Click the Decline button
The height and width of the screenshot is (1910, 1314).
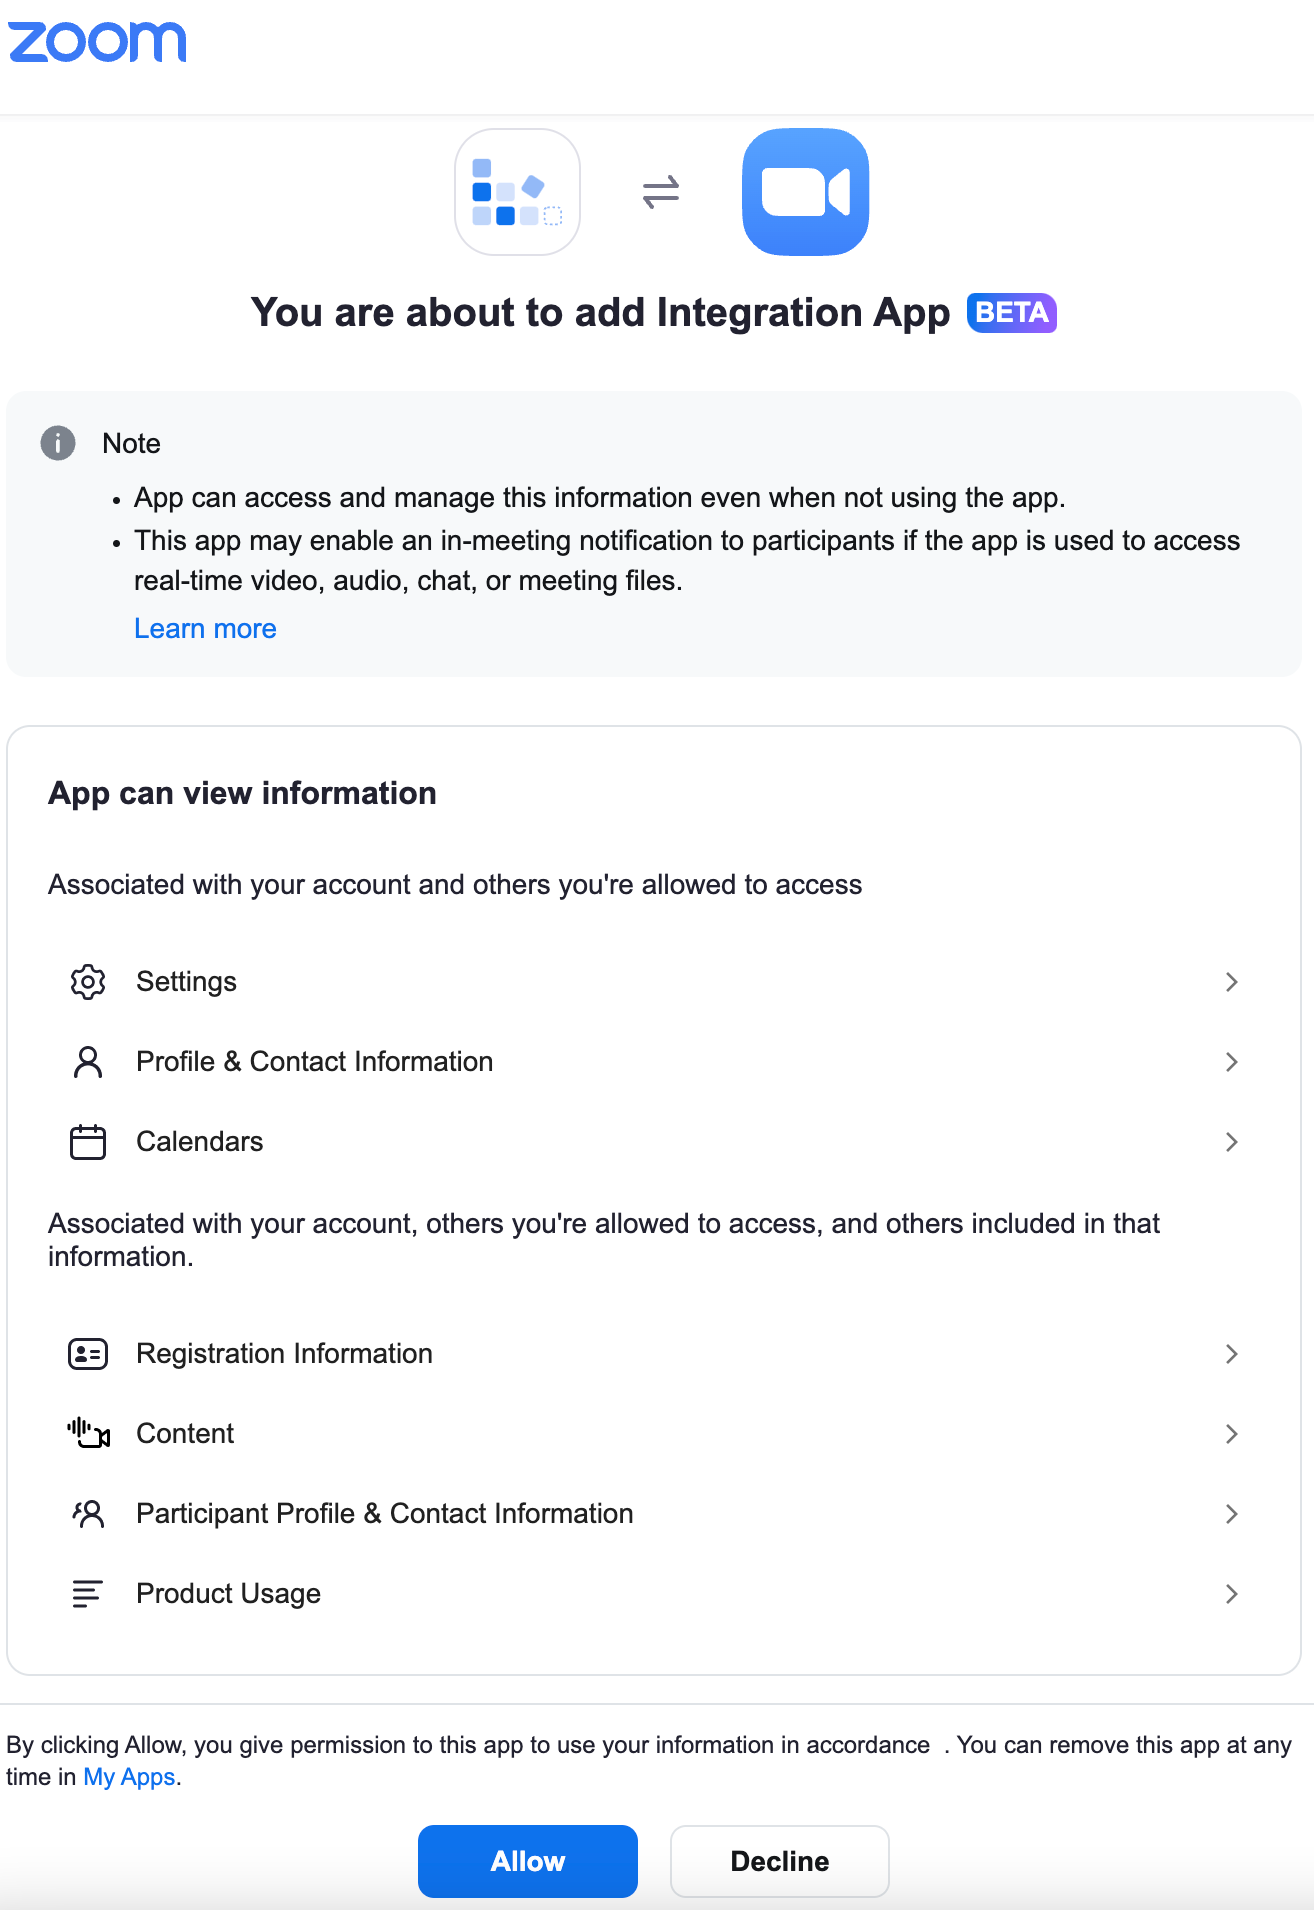780,1861
